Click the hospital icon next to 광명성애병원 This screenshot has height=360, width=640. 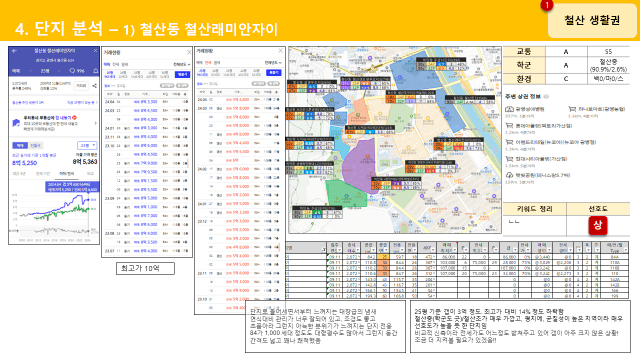[509, 109]
